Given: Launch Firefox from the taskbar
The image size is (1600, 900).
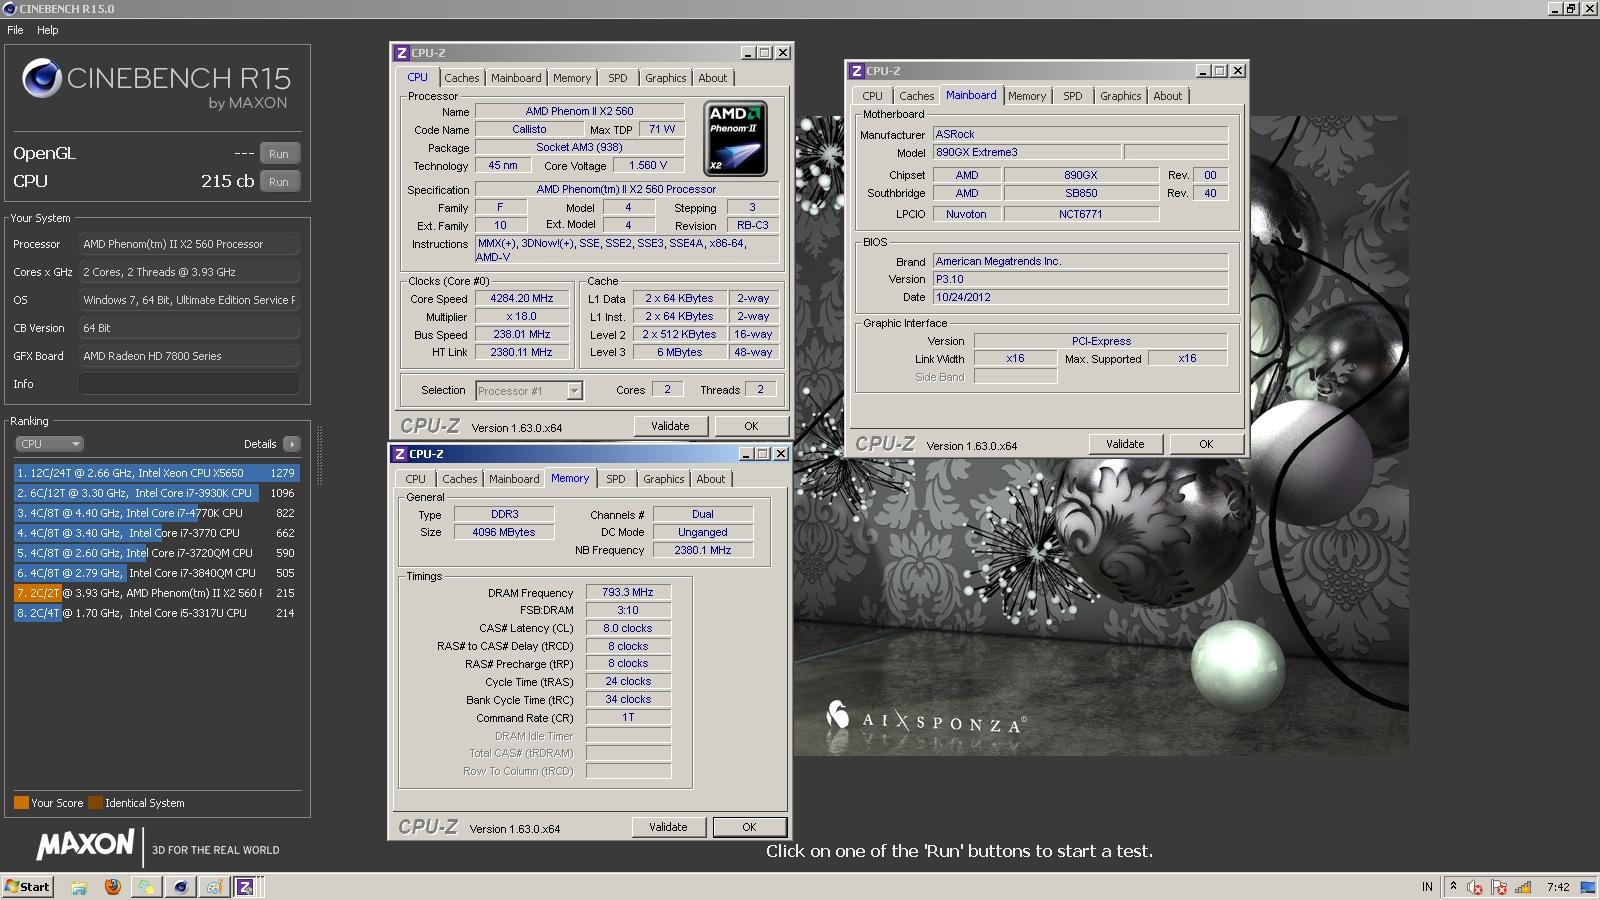Looking at the screenshot, I should [113, 887].
